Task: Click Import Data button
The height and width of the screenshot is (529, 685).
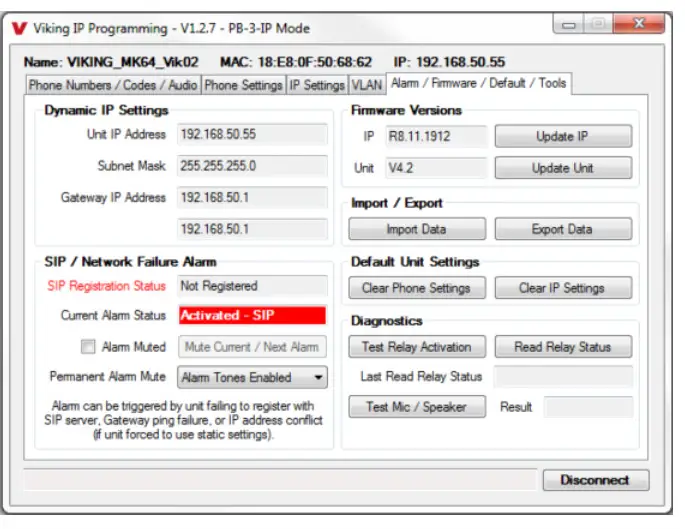Action: click(417, 229)
